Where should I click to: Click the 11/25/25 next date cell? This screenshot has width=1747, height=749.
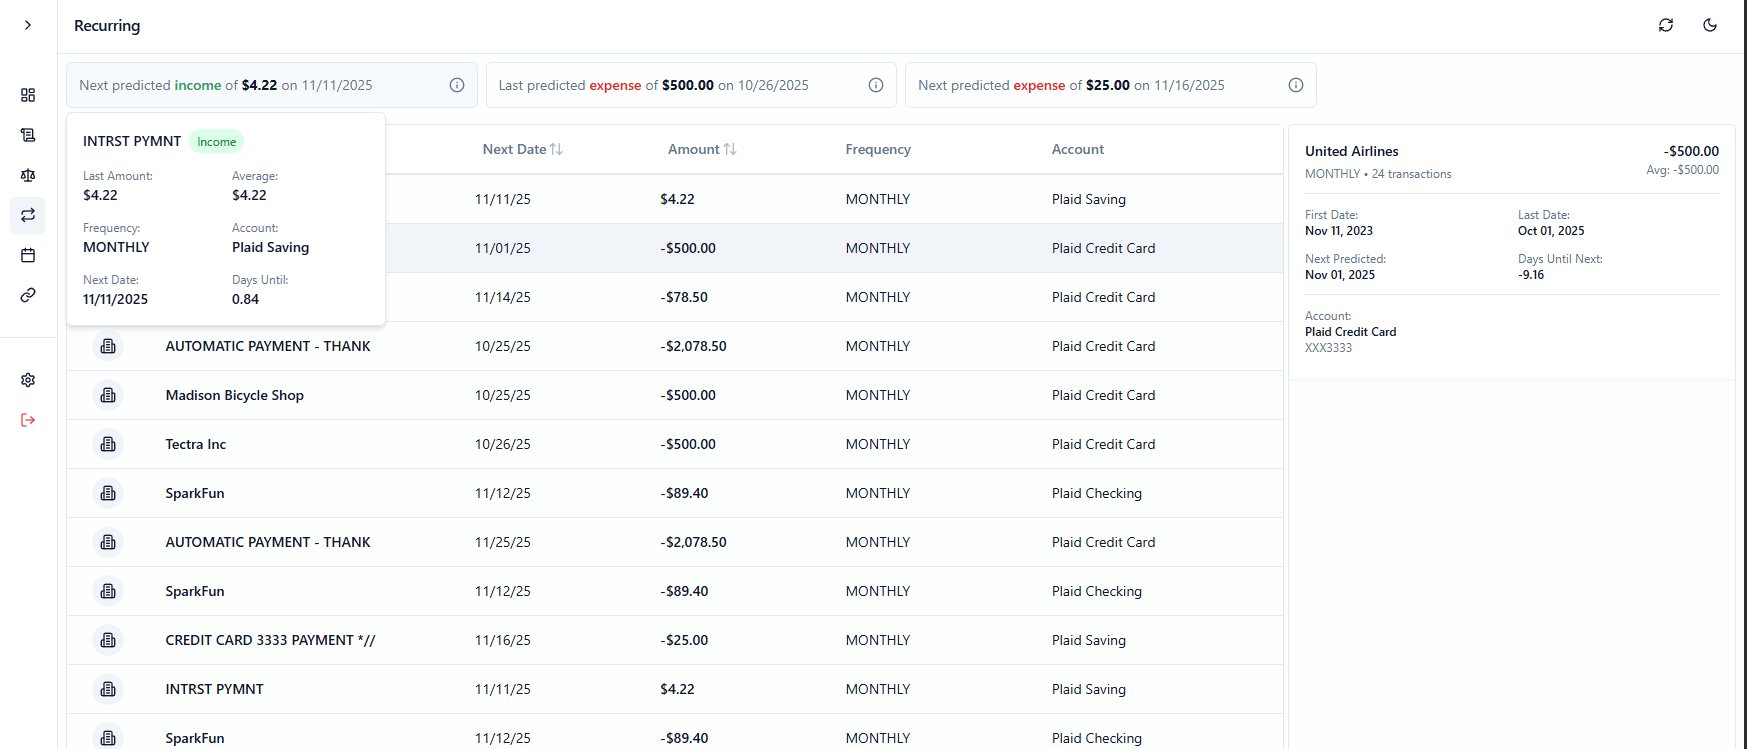click(x=503, y=542)
